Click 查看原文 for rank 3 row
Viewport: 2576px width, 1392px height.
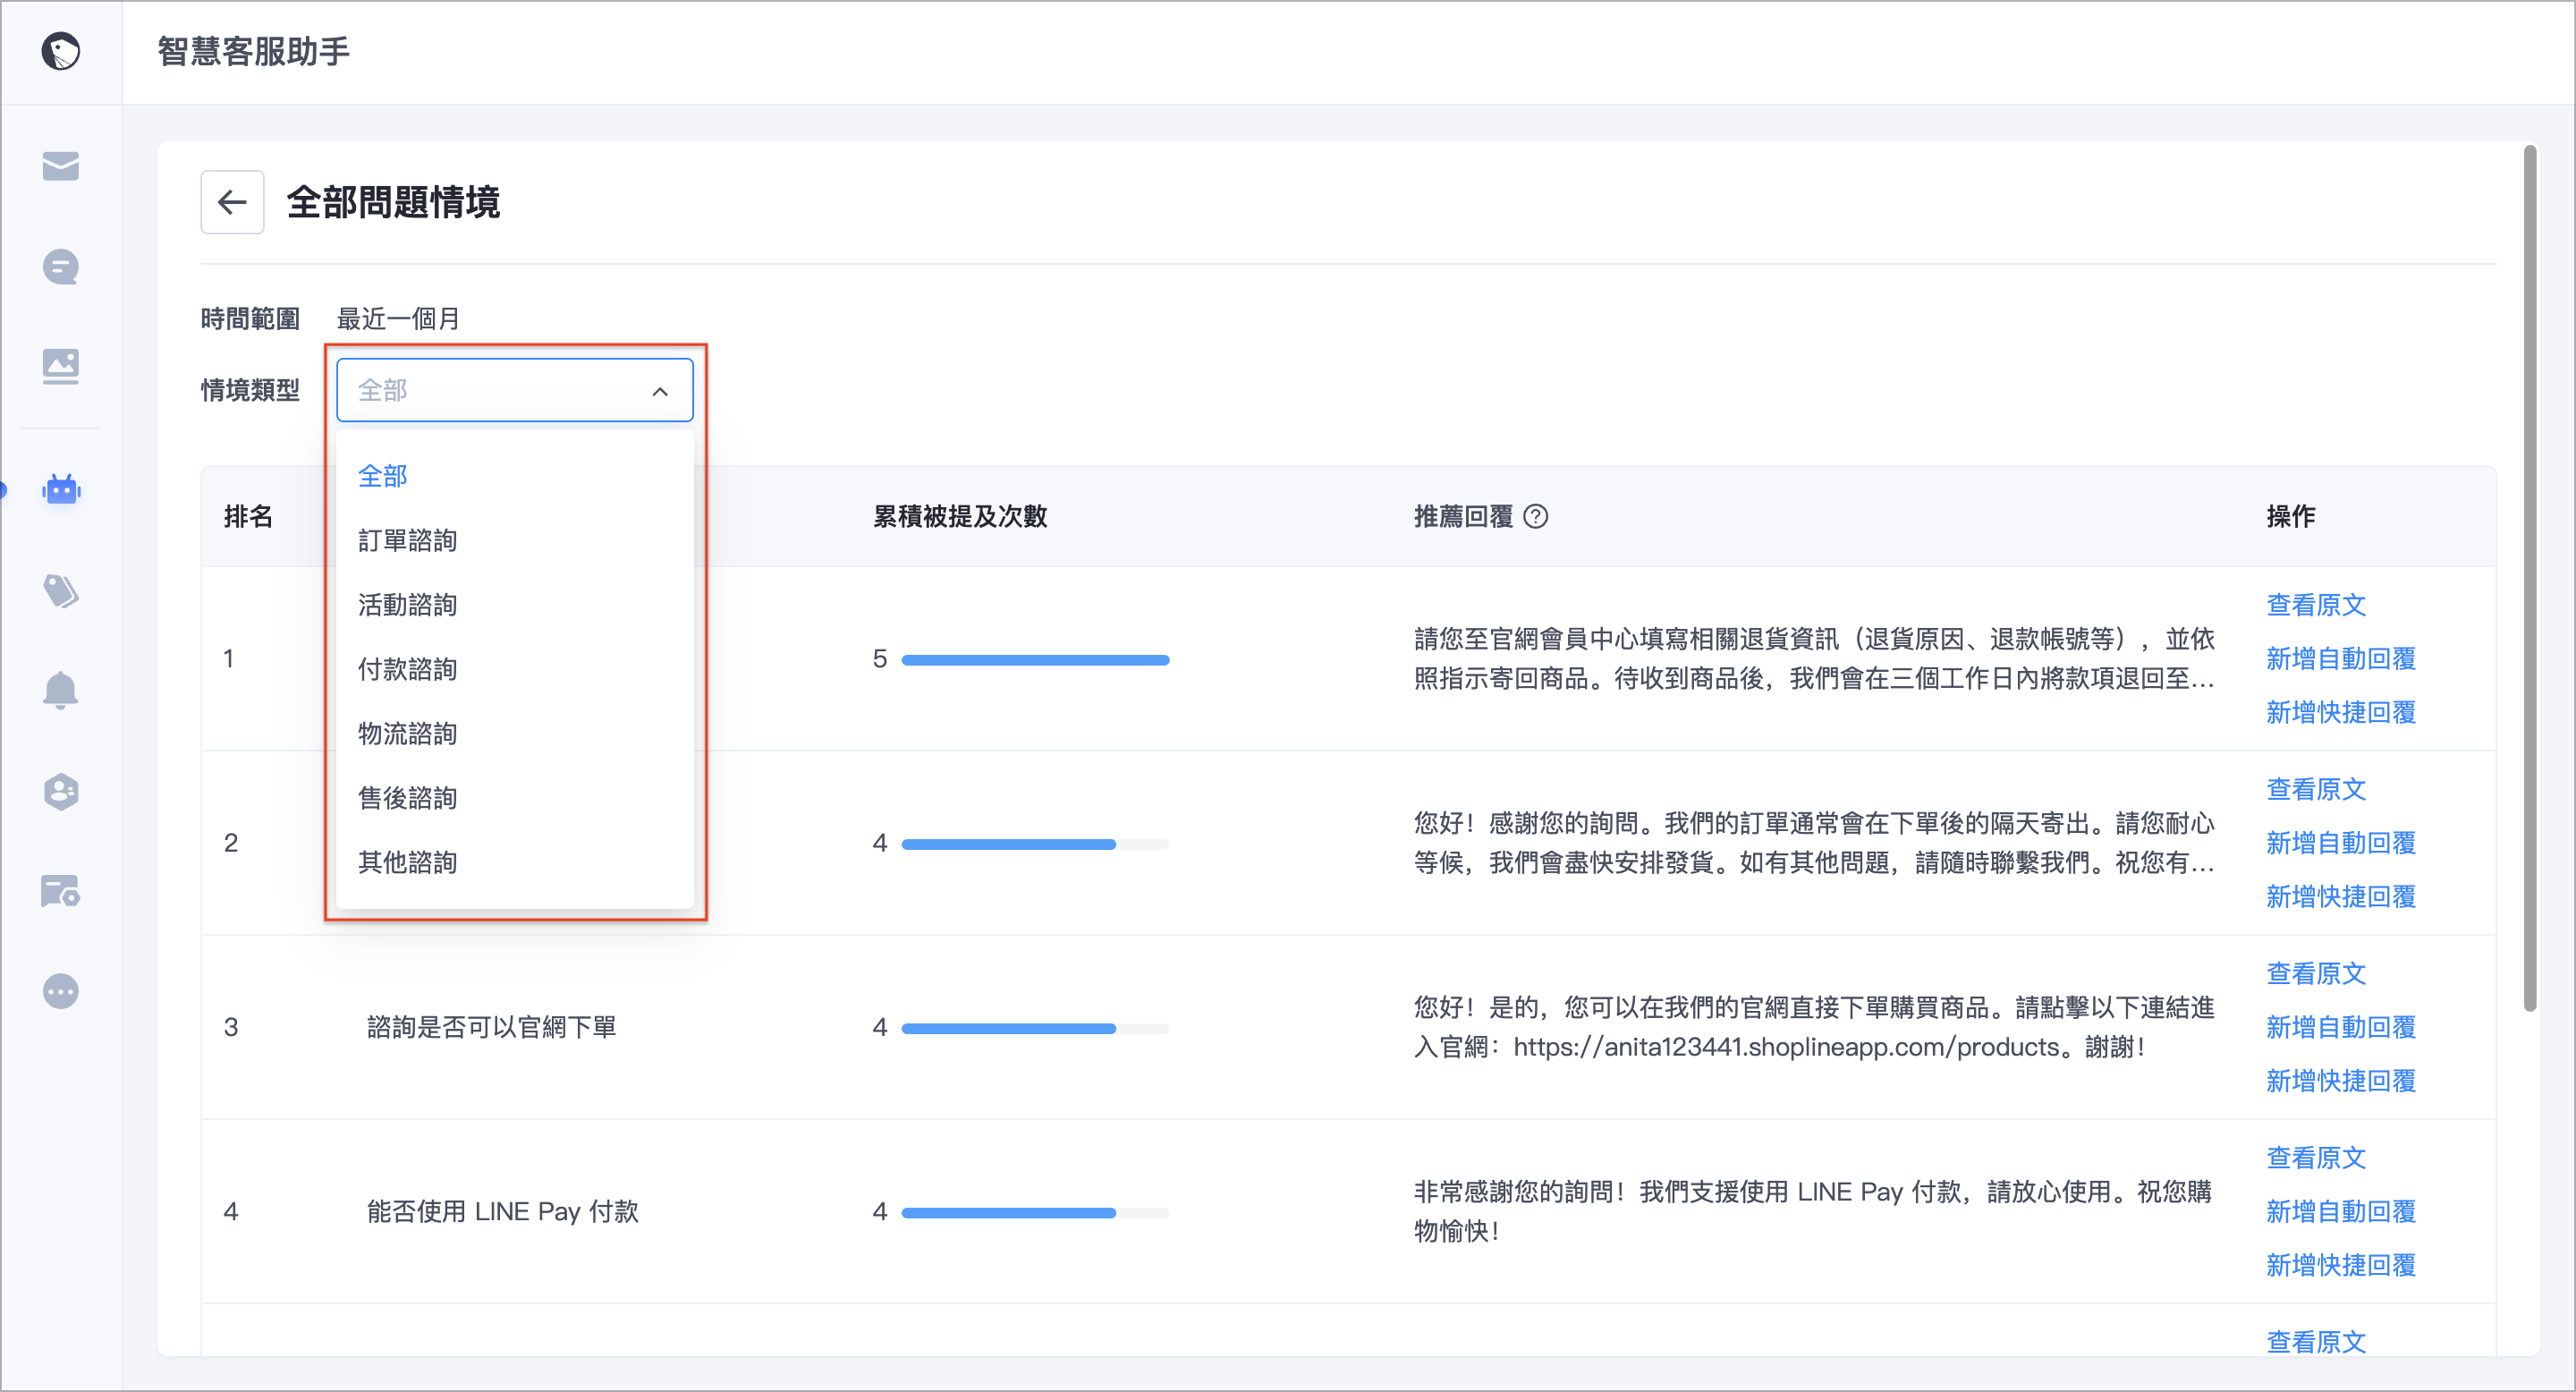[x=2316, y=973]
